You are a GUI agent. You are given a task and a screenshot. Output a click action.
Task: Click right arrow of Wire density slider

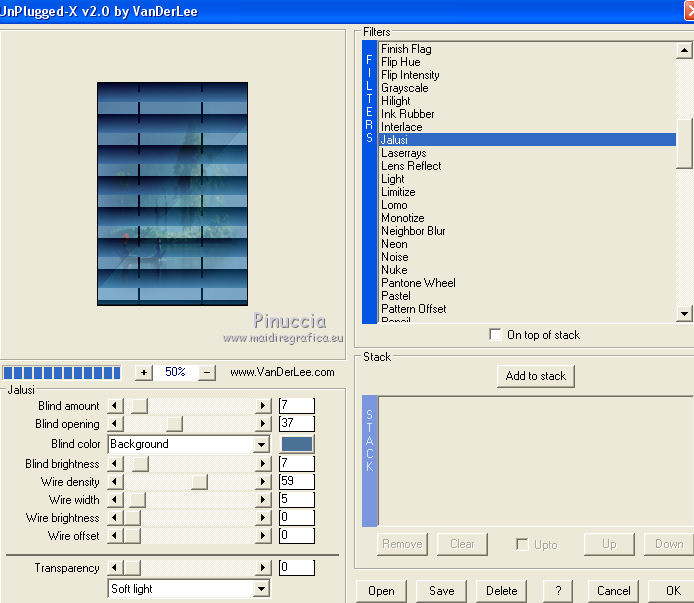pos(263,482)
